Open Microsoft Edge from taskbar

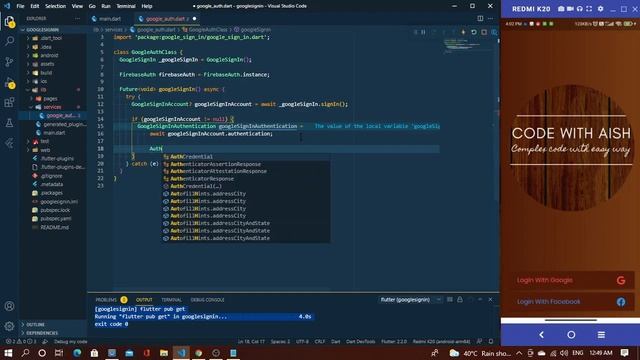click(x=77, y=353)
